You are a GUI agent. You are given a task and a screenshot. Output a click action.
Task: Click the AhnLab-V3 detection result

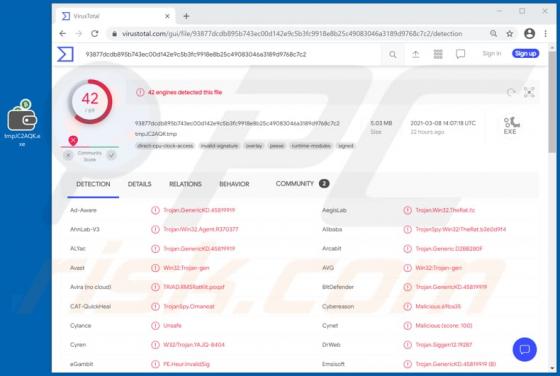(x=201, y=229)
